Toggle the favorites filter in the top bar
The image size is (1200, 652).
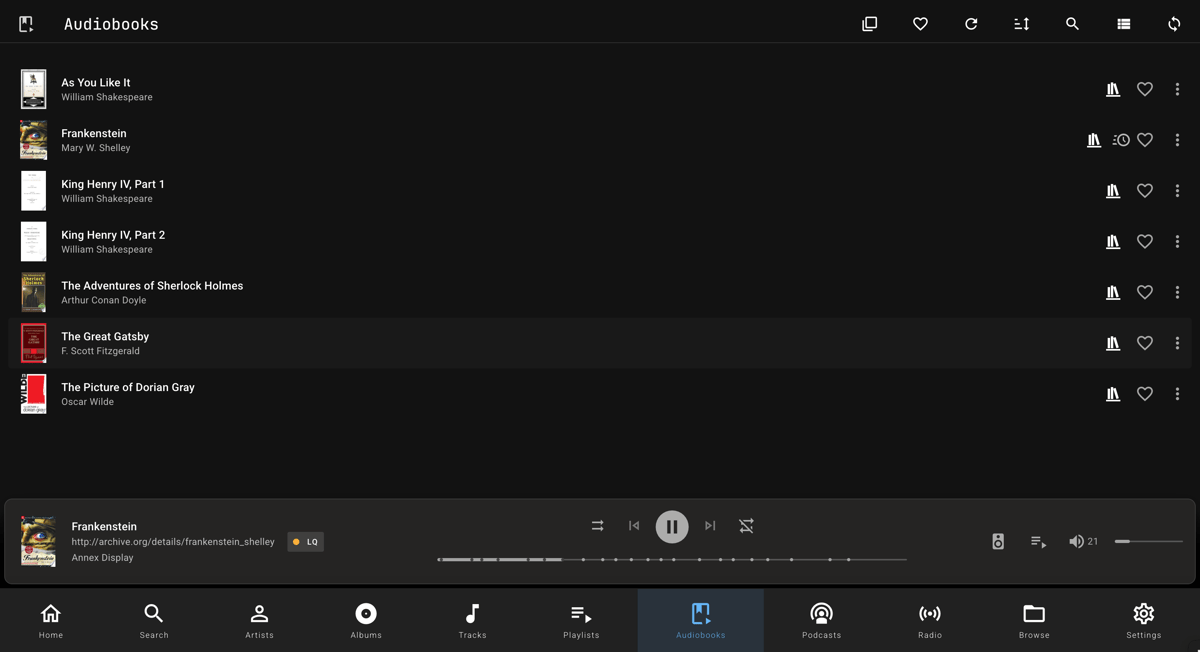coord(920,23)
